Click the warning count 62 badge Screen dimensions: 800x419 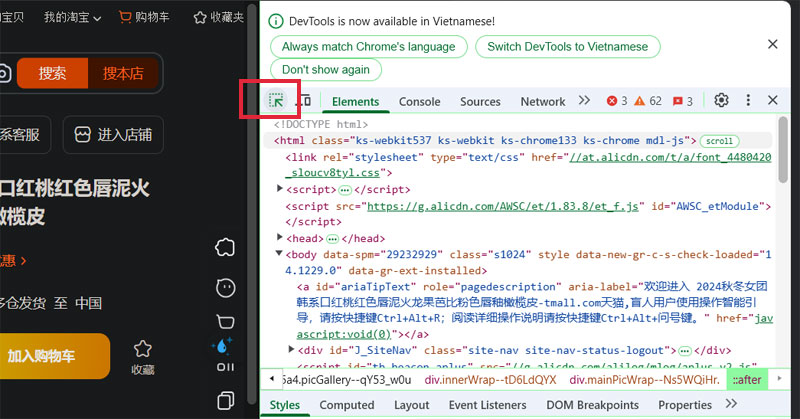[x=648, y=101]
